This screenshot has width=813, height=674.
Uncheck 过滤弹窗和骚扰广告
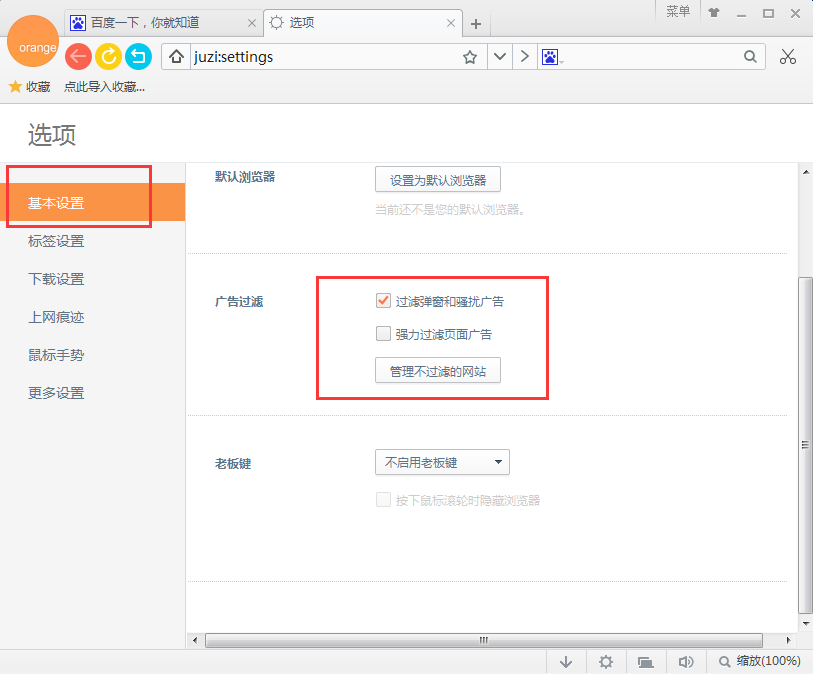(x=383, y=299)
